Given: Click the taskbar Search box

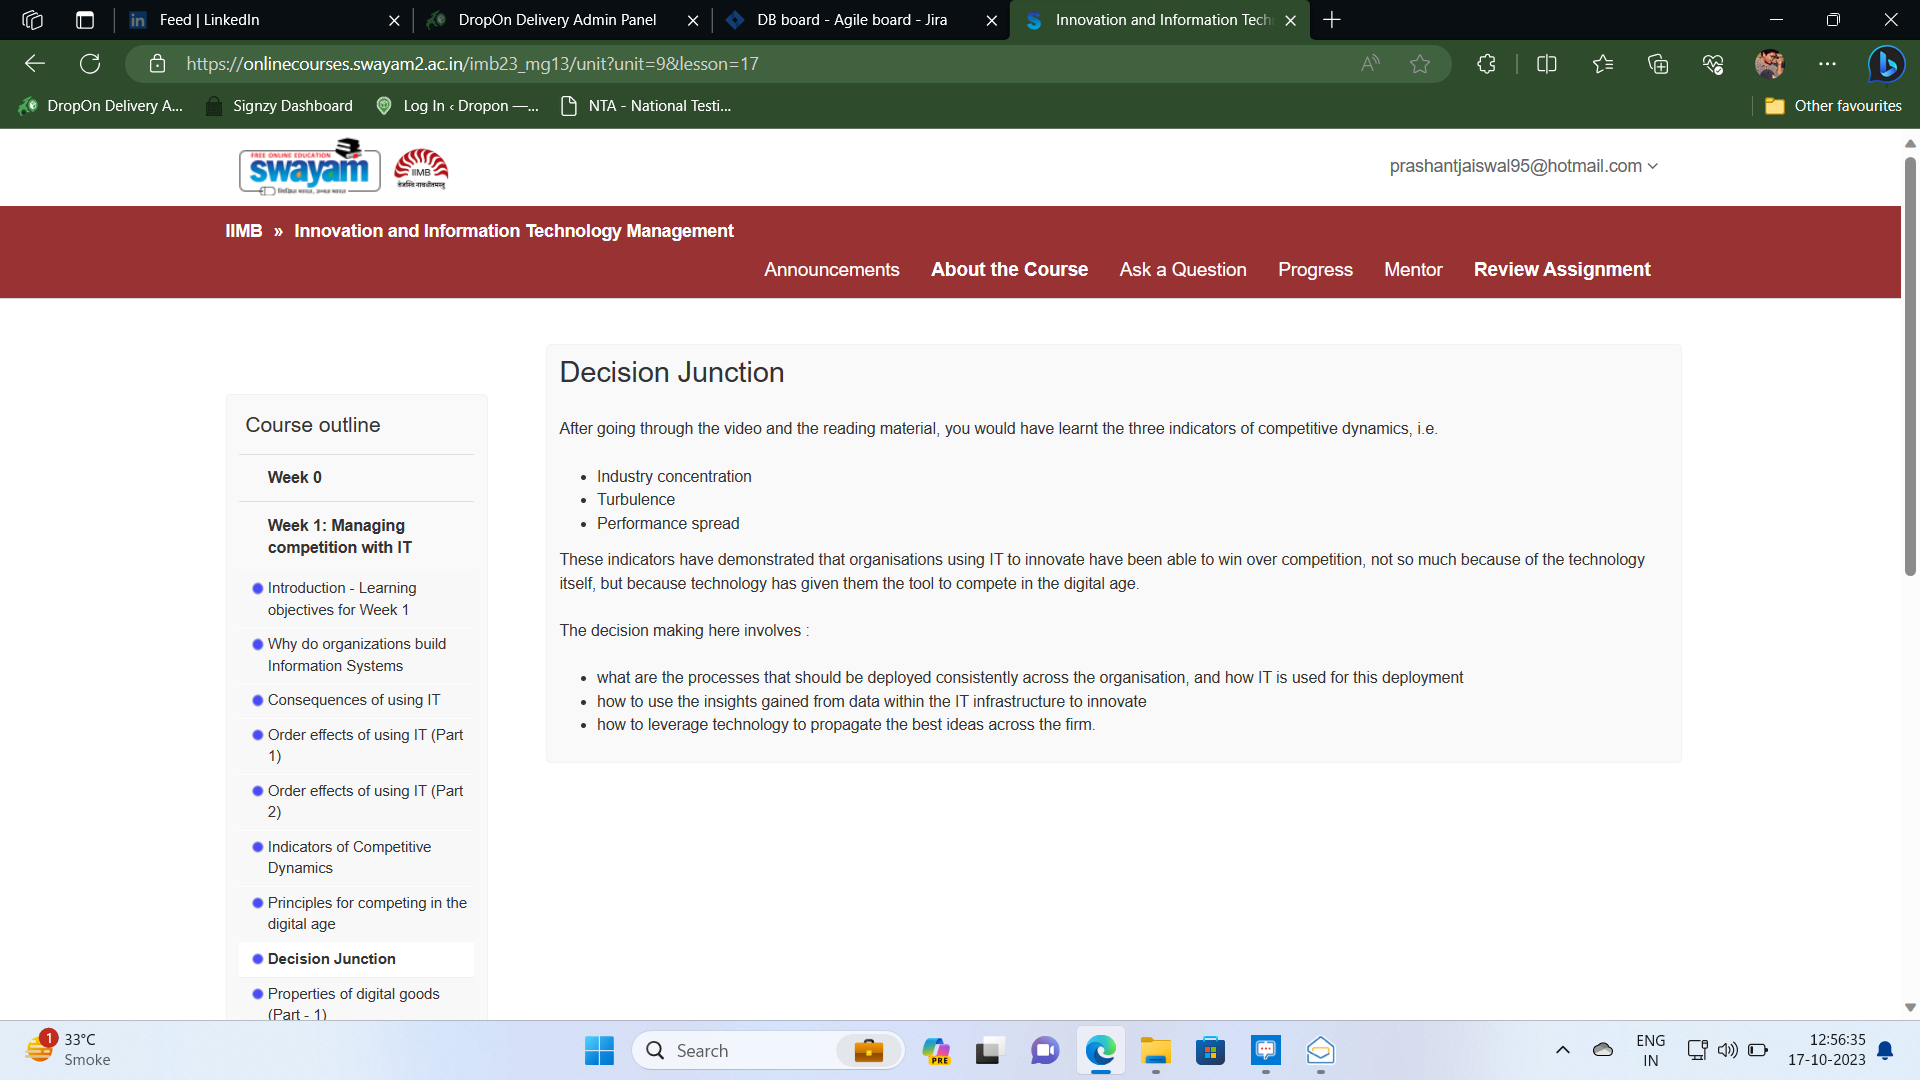Looking at the screenshot, I should 768,1051.
